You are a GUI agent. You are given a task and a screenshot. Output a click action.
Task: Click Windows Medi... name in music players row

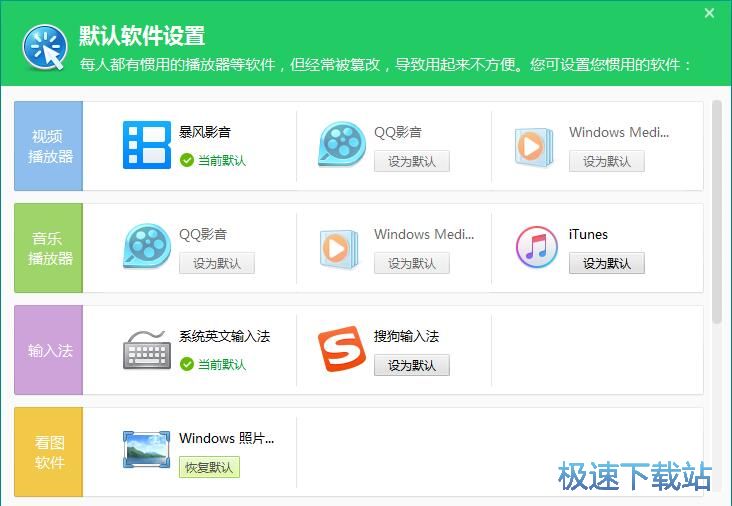click(424, 234)
